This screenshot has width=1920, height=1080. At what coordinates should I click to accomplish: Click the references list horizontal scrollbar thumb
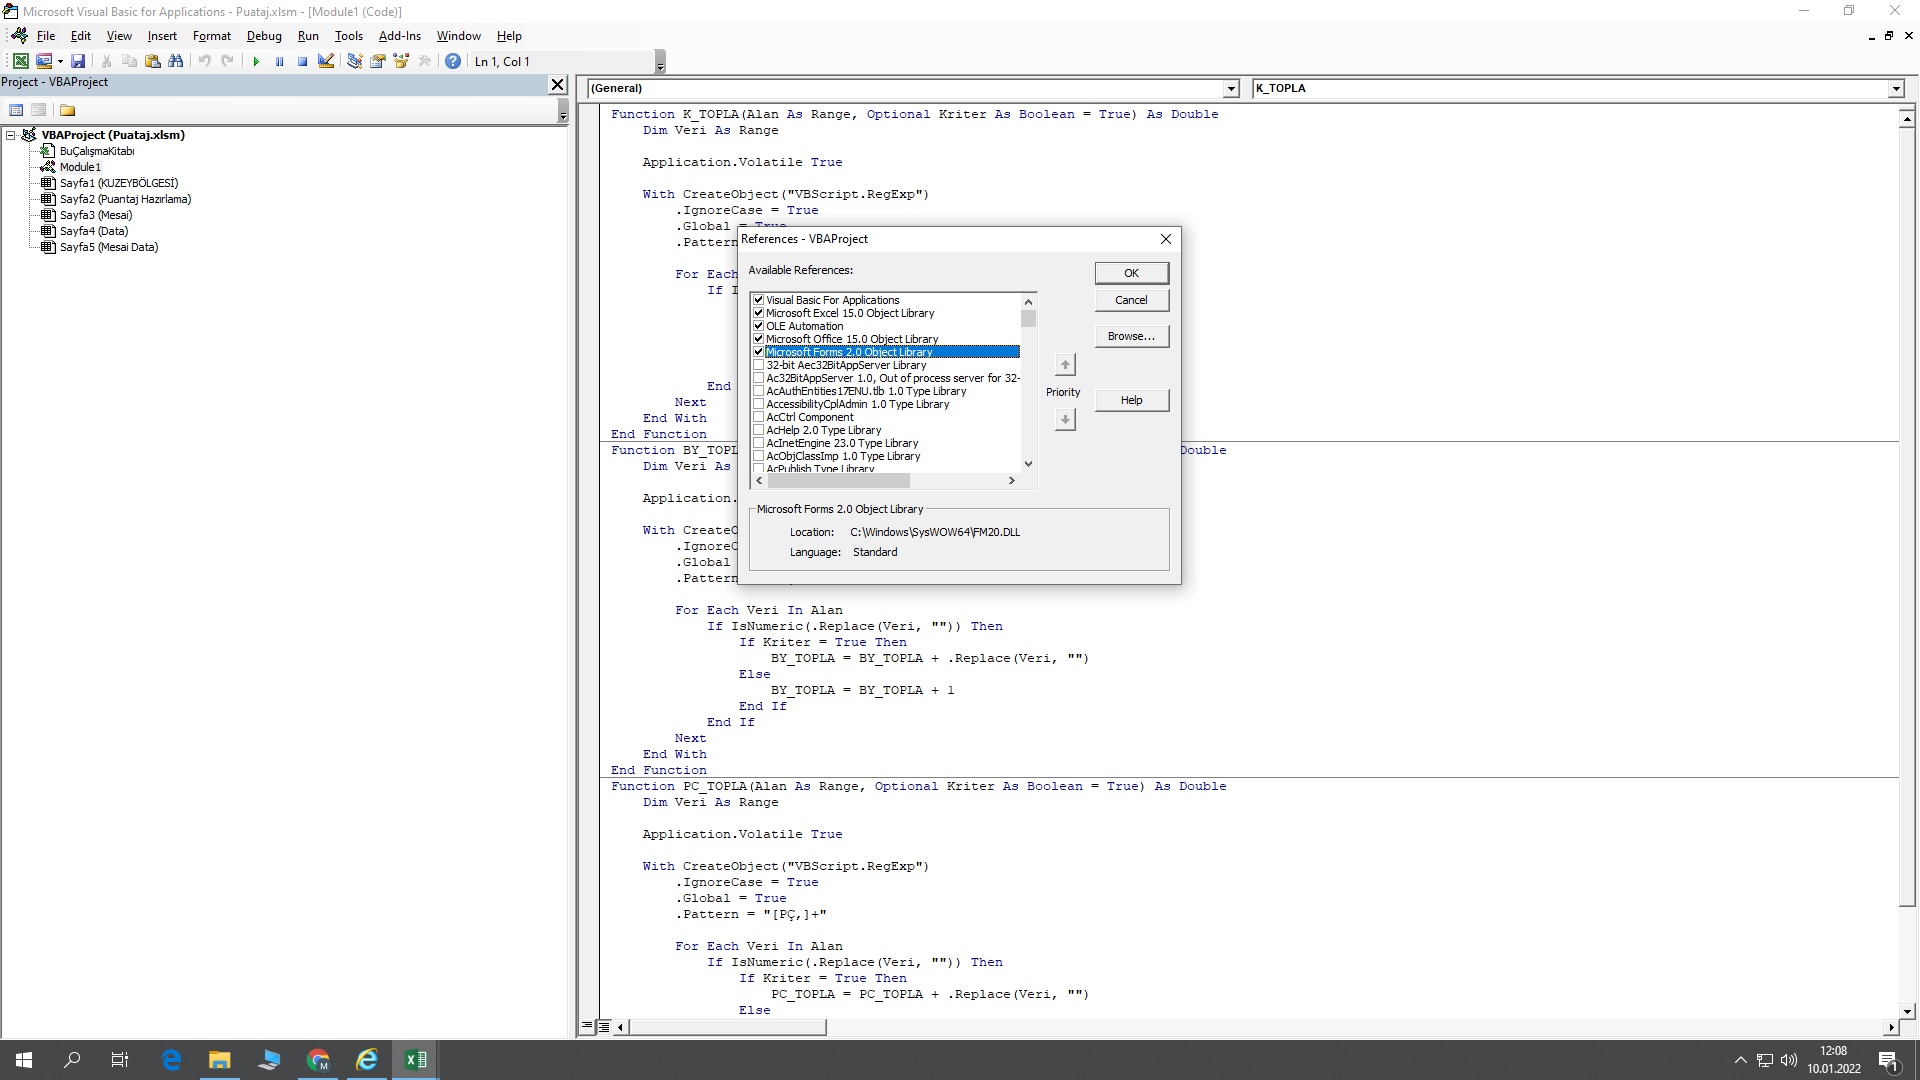pyautogui.click(x=838, y=481)
